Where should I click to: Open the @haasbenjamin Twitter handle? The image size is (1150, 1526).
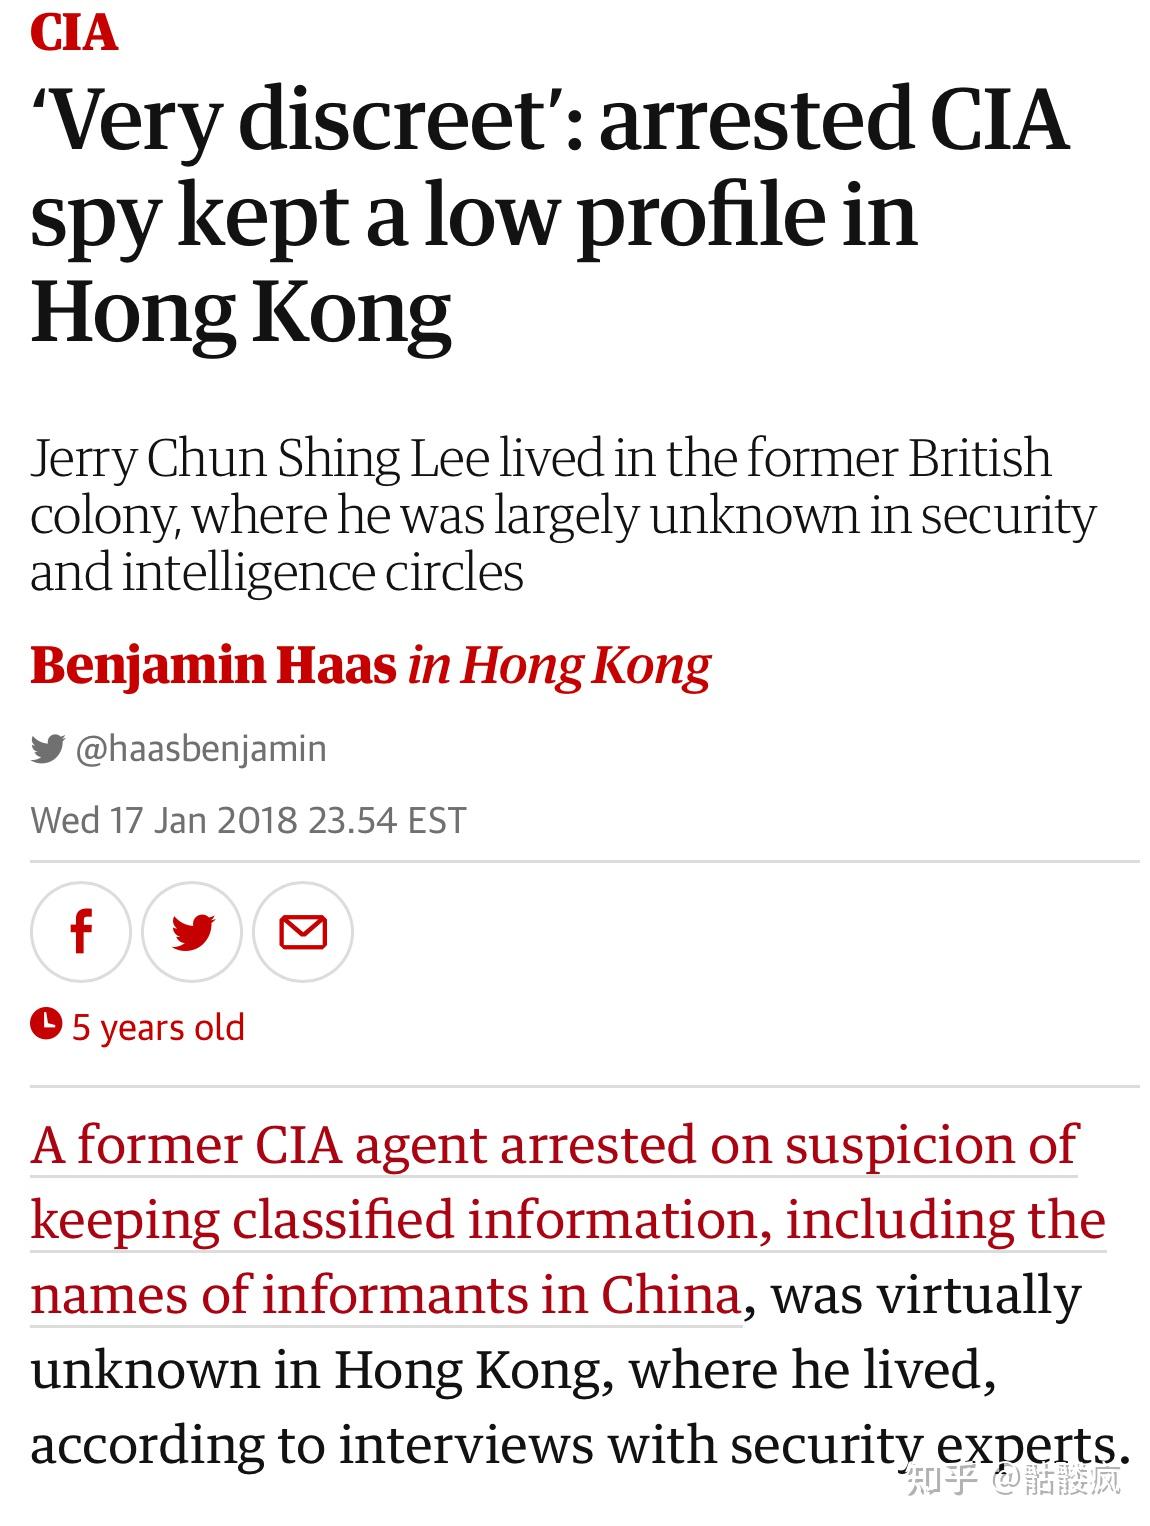tap(201, 748)
